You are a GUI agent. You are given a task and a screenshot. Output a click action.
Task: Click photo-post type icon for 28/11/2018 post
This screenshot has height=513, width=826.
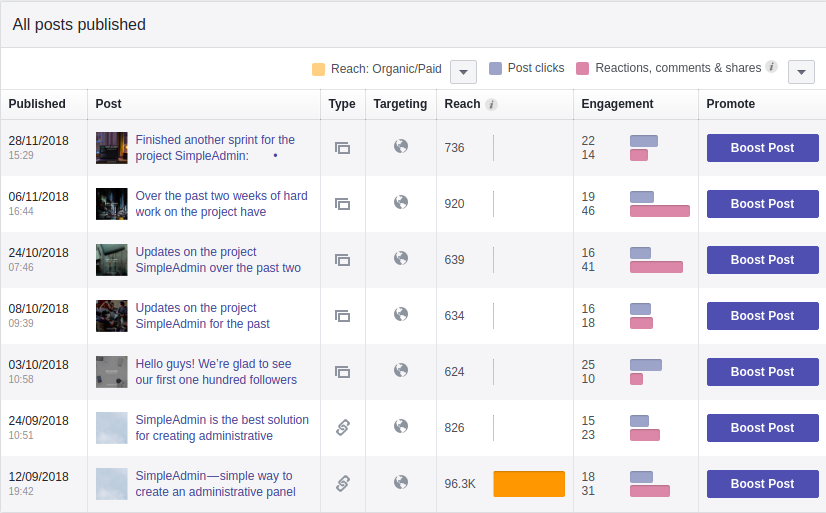pyautogui.click(x=342, y=148)
